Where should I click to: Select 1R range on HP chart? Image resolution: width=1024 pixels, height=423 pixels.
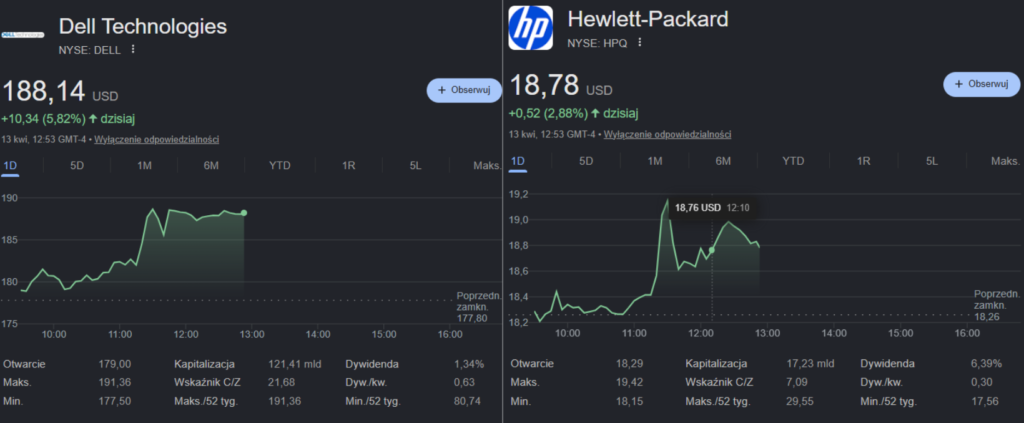tap(864, 160)
